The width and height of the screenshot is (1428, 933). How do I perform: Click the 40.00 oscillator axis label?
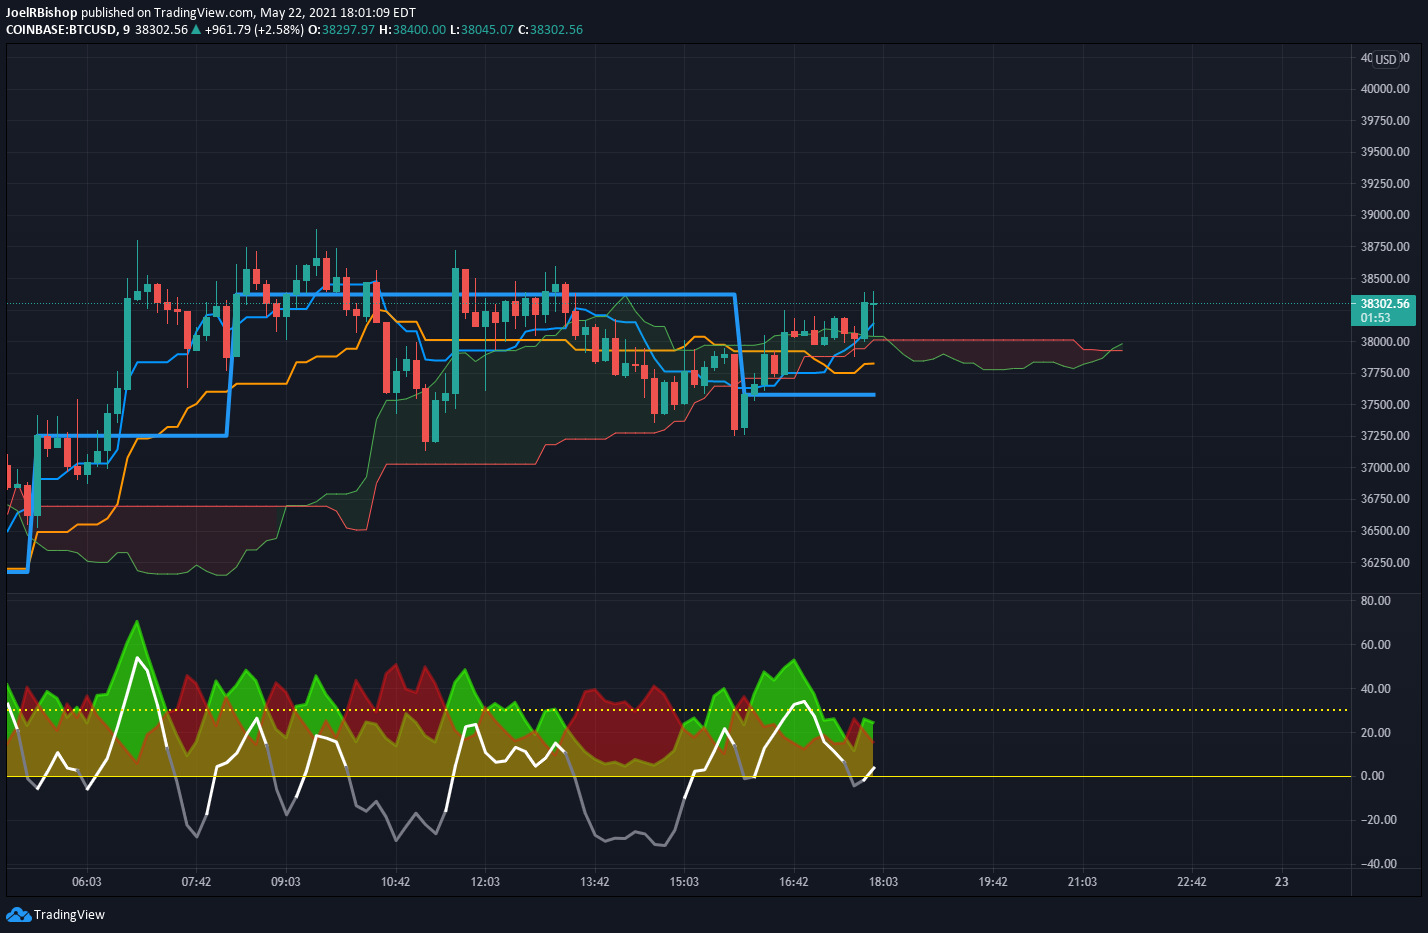1376,689
